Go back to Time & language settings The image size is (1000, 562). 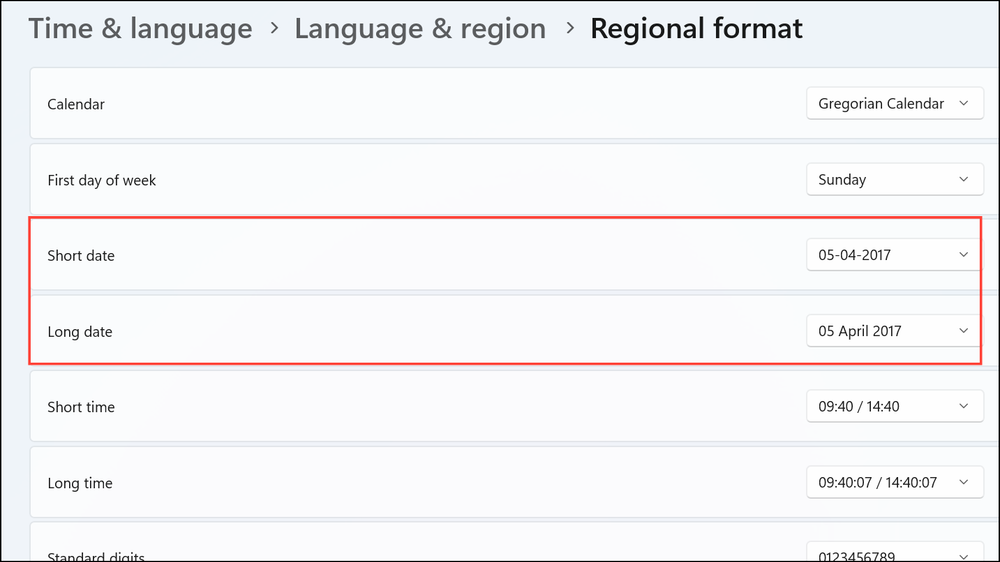[140, 29]
